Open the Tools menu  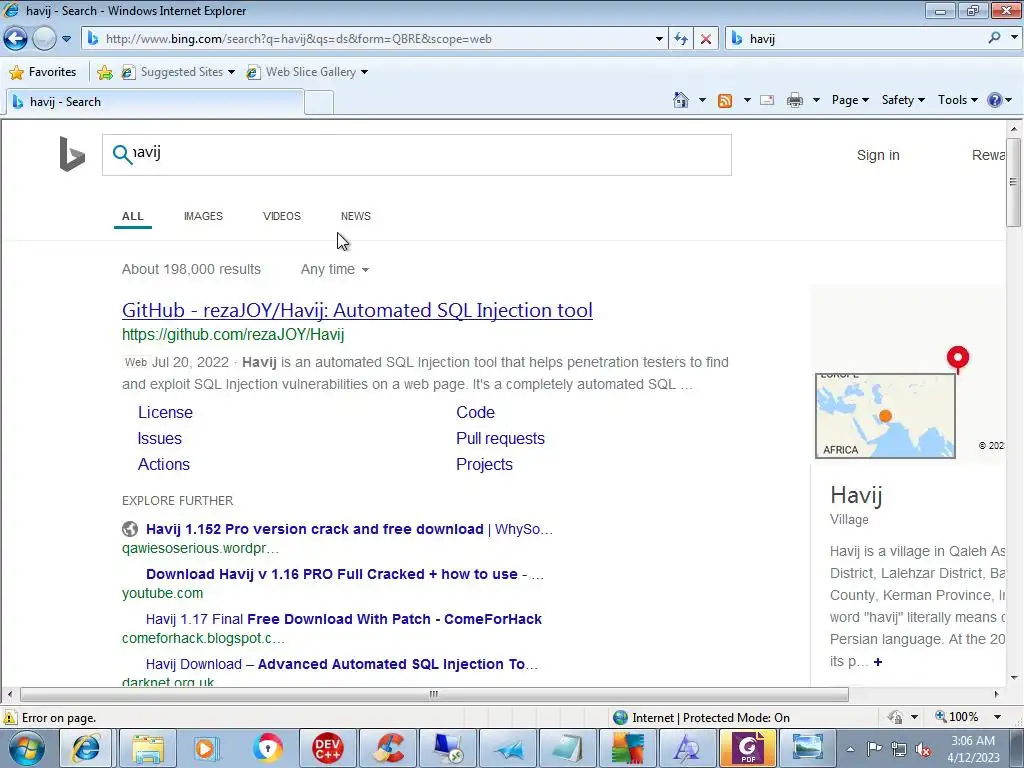(x=957, y=100)
